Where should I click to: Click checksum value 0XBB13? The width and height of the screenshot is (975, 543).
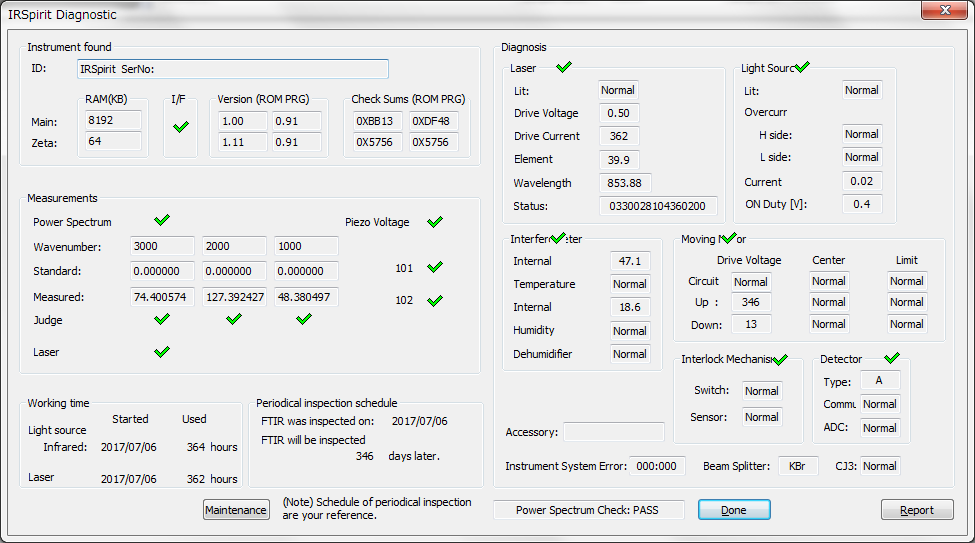coord(377,121)
